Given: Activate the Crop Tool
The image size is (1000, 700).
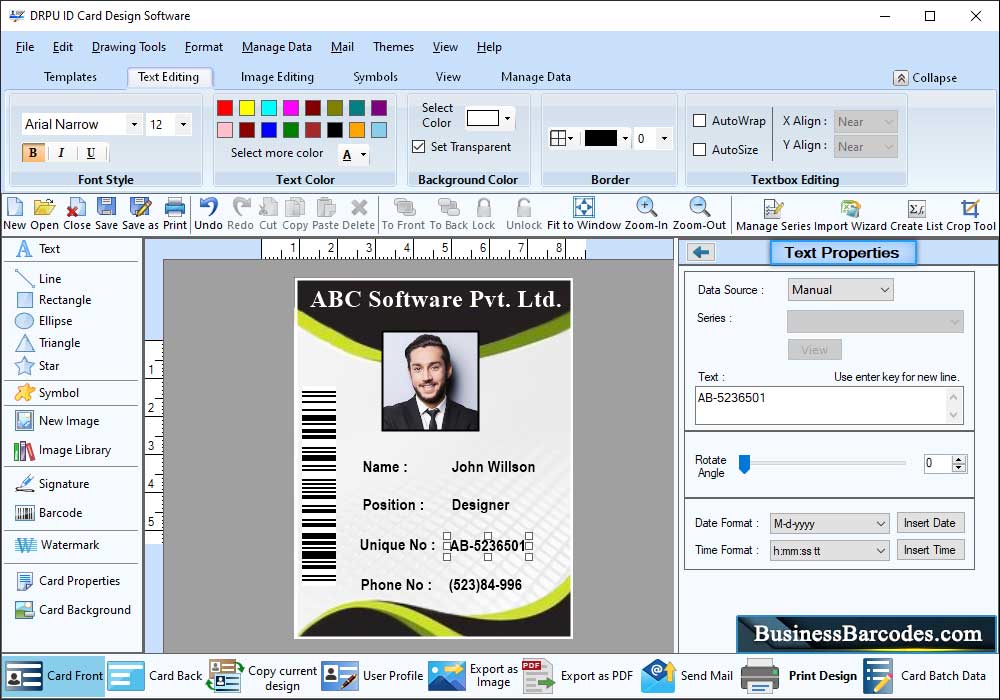Looking at the screenshot, I should 971,215.
